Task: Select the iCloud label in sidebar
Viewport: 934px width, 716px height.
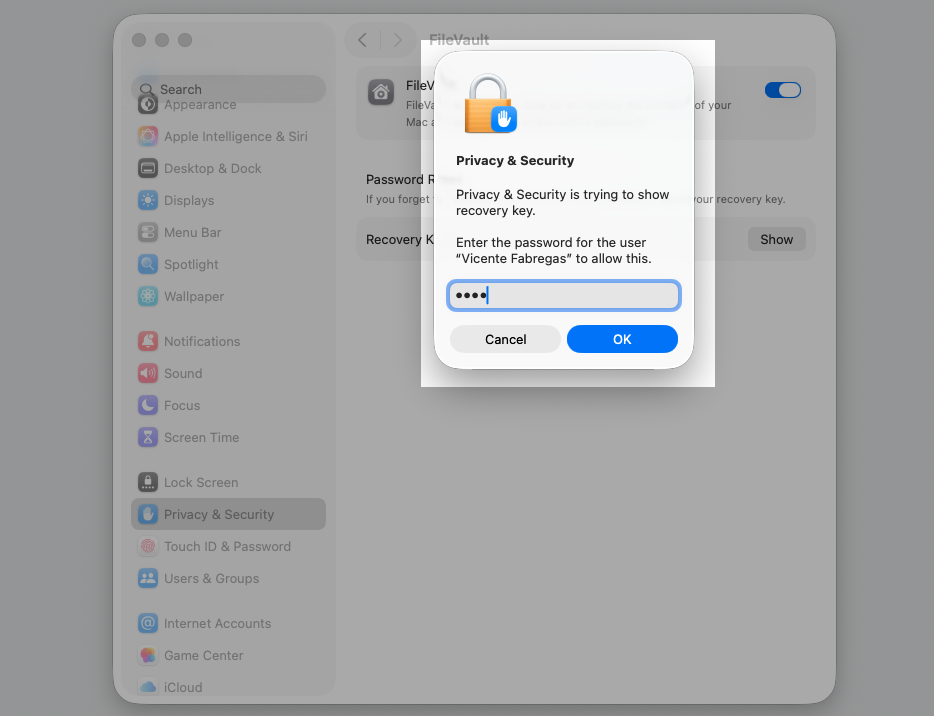Action: (x=183, y=687)
